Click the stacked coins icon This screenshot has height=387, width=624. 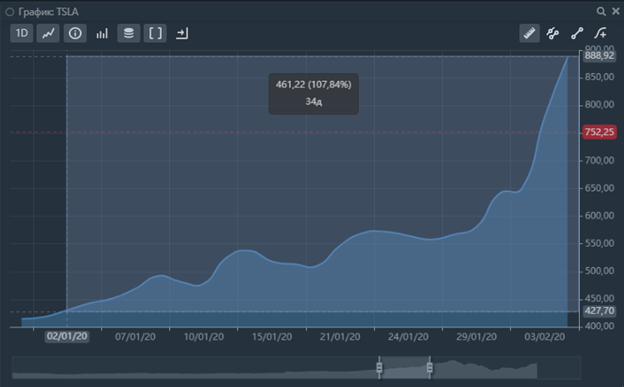129,33
